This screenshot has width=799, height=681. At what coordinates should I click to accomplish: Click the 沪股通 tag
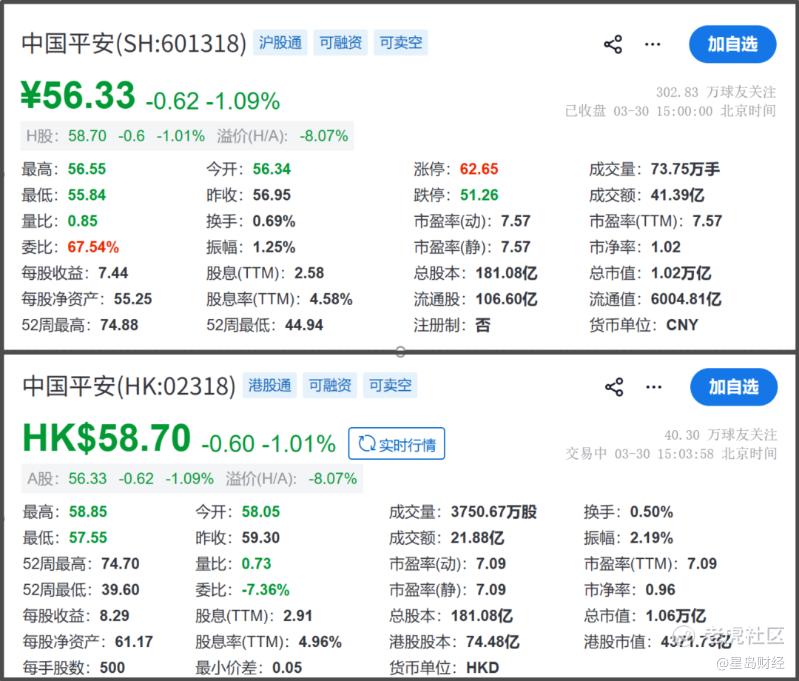pos(280,42)
